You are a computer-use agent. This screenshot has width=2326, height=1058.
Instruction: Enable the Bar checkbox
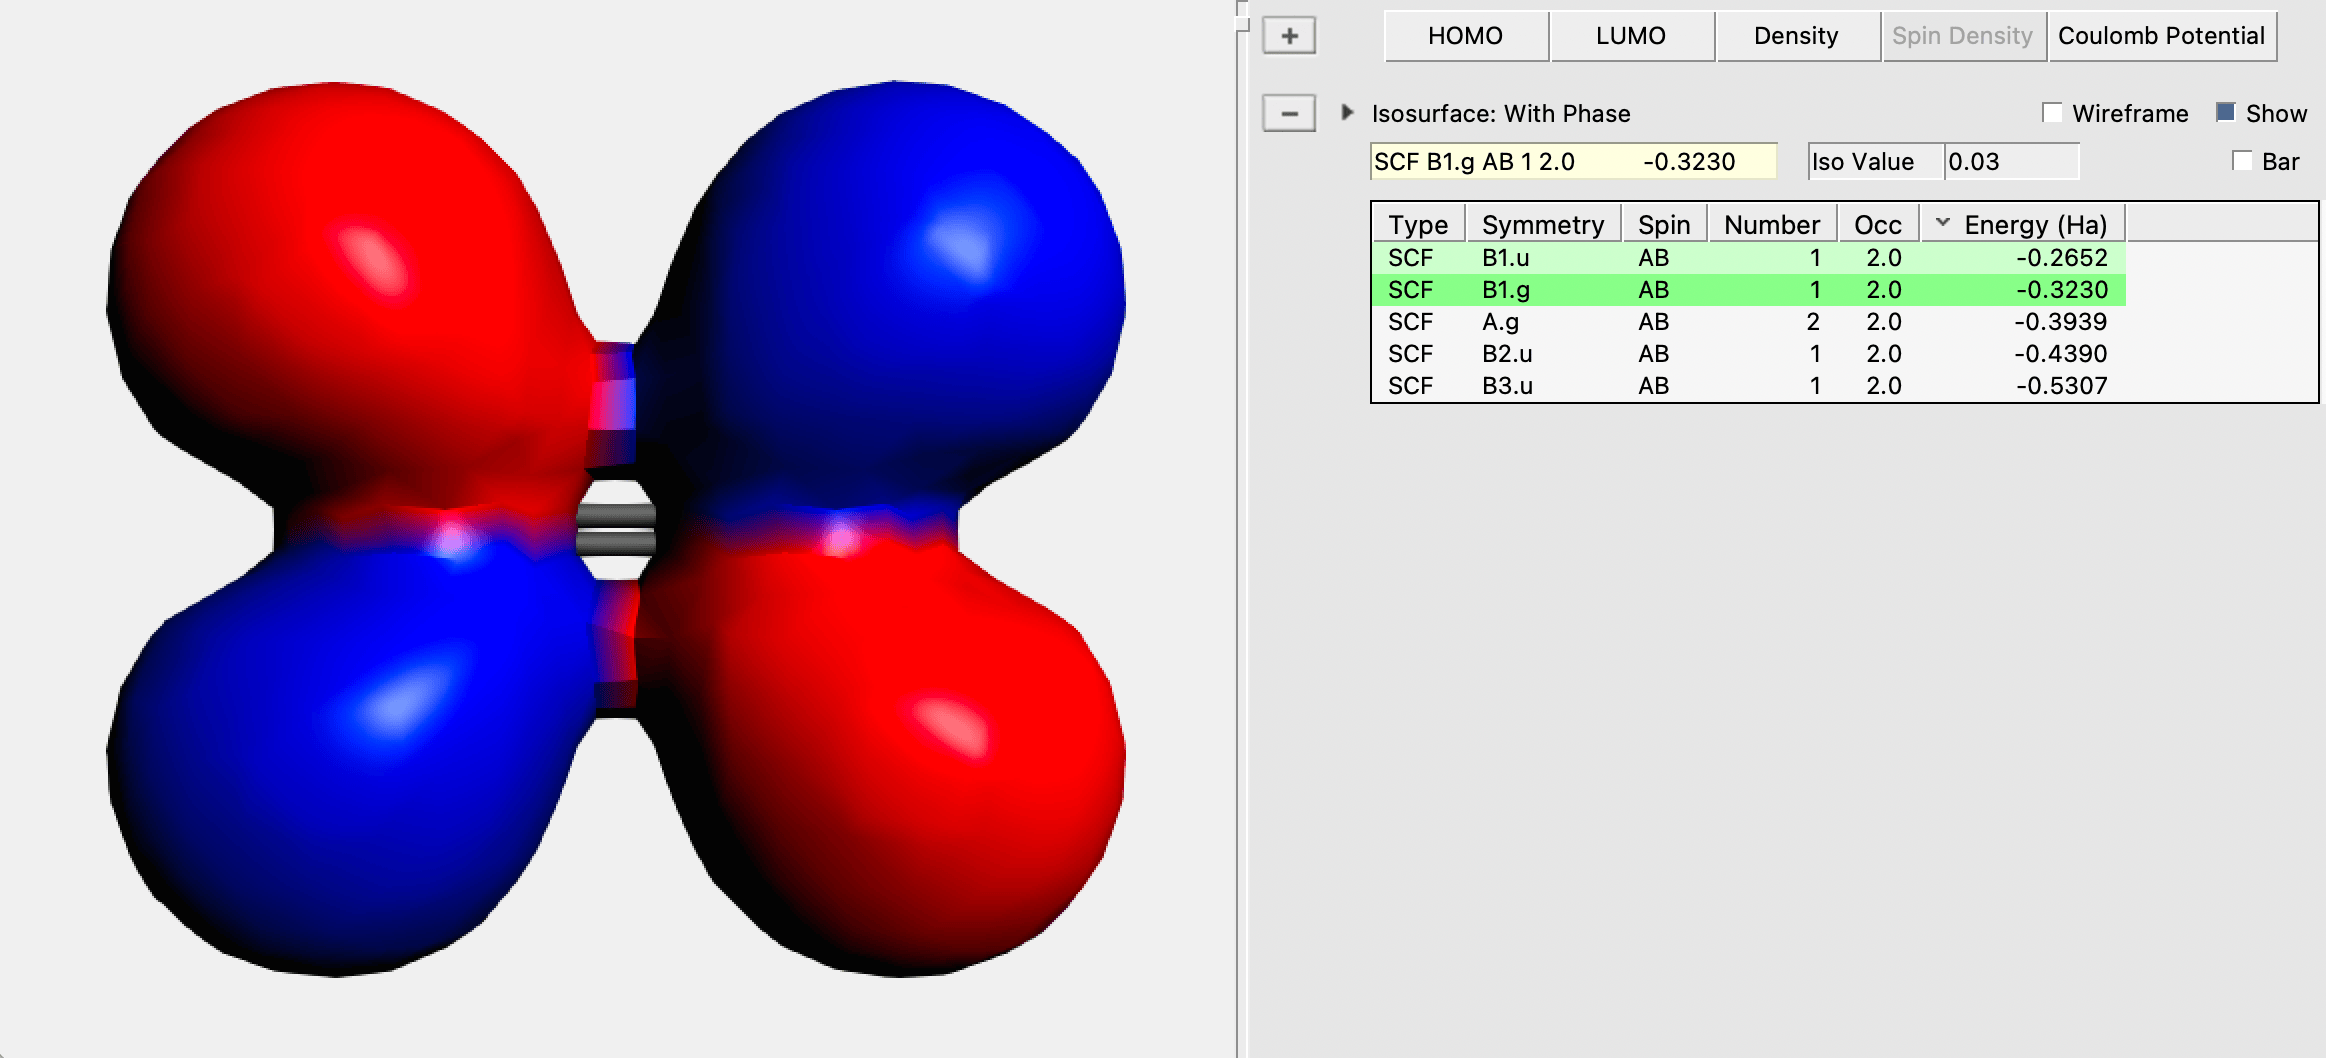point(2242,161)
